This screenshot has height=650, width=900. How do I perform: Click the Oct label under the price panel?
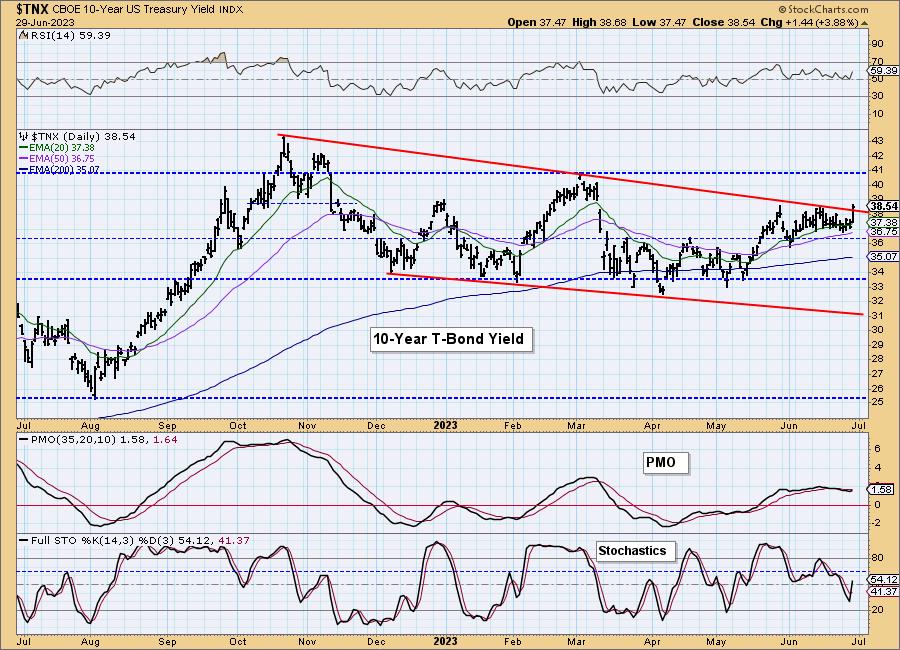pos(238,425)
